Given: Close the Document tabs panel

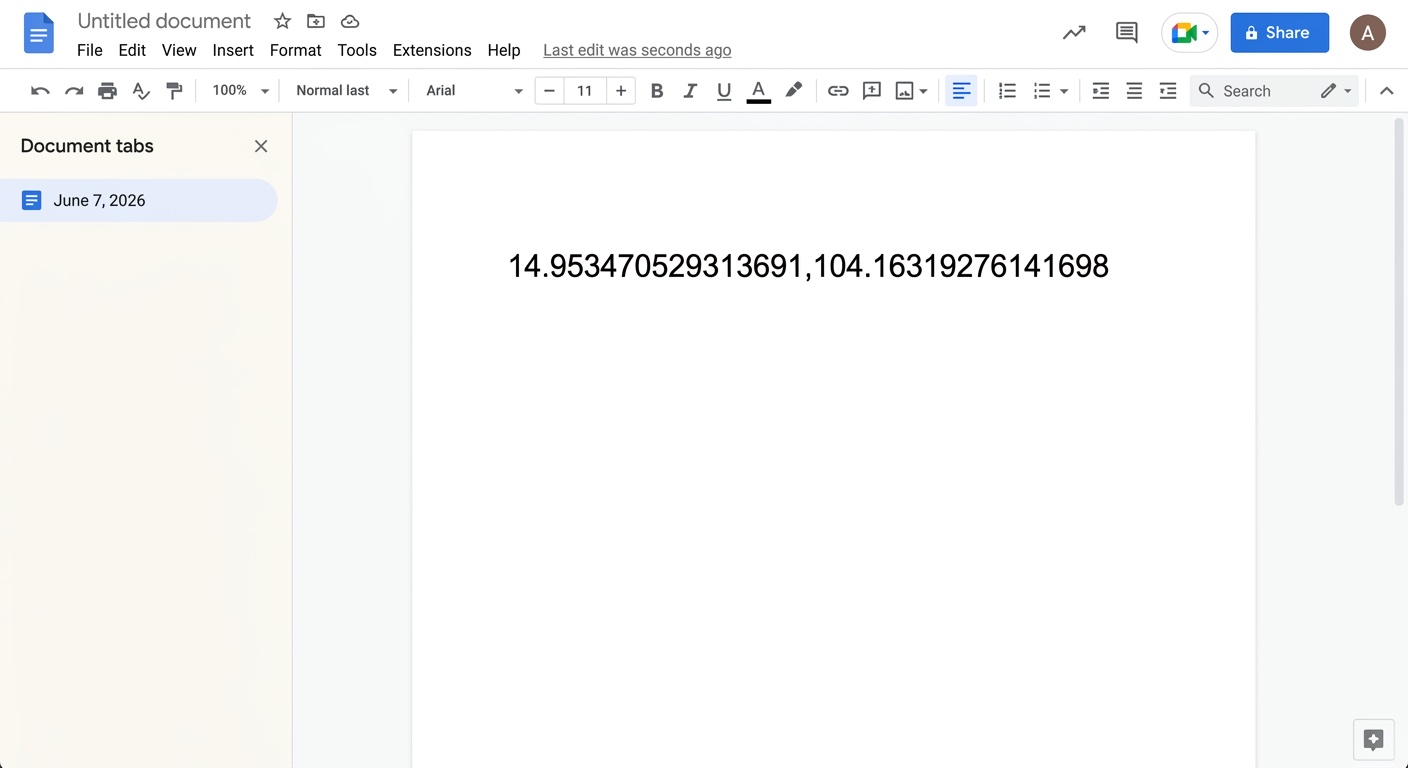Looking at the screenshot, I should [261, 146].
